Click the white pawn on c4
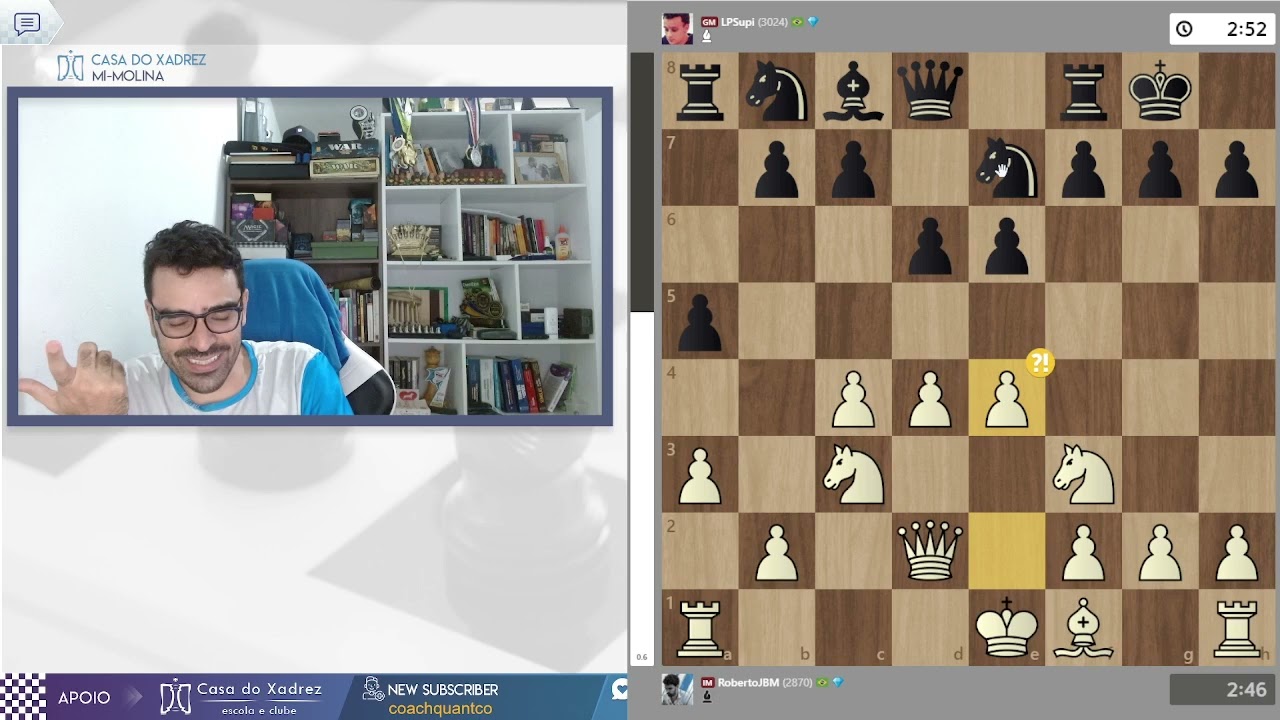 point(853,398)
